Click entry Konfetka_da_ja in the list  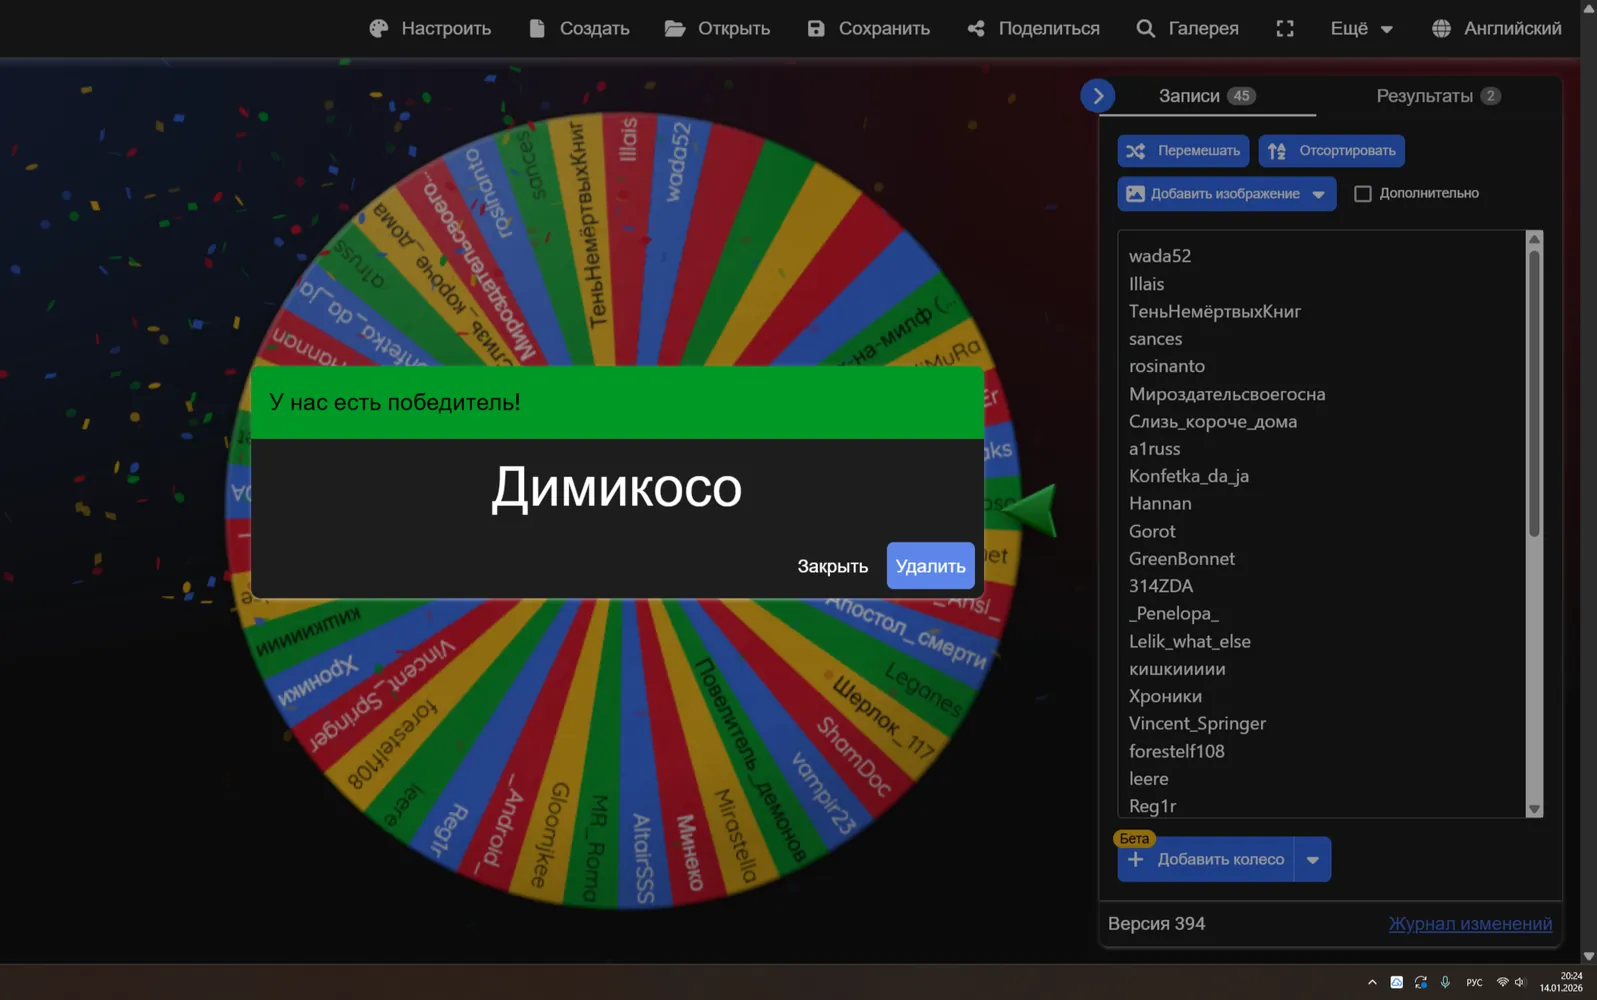[x=1189, y=476]
